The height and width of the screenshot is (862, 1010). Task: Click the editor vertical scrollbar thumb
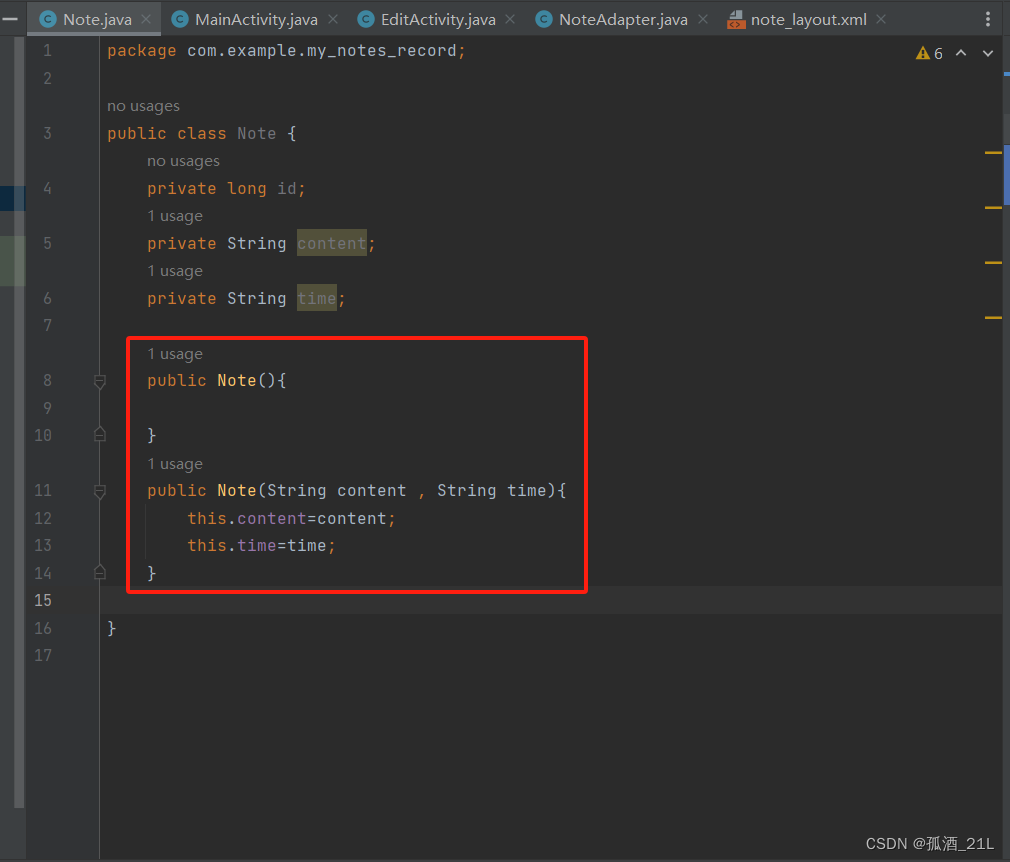(1006, 174)
